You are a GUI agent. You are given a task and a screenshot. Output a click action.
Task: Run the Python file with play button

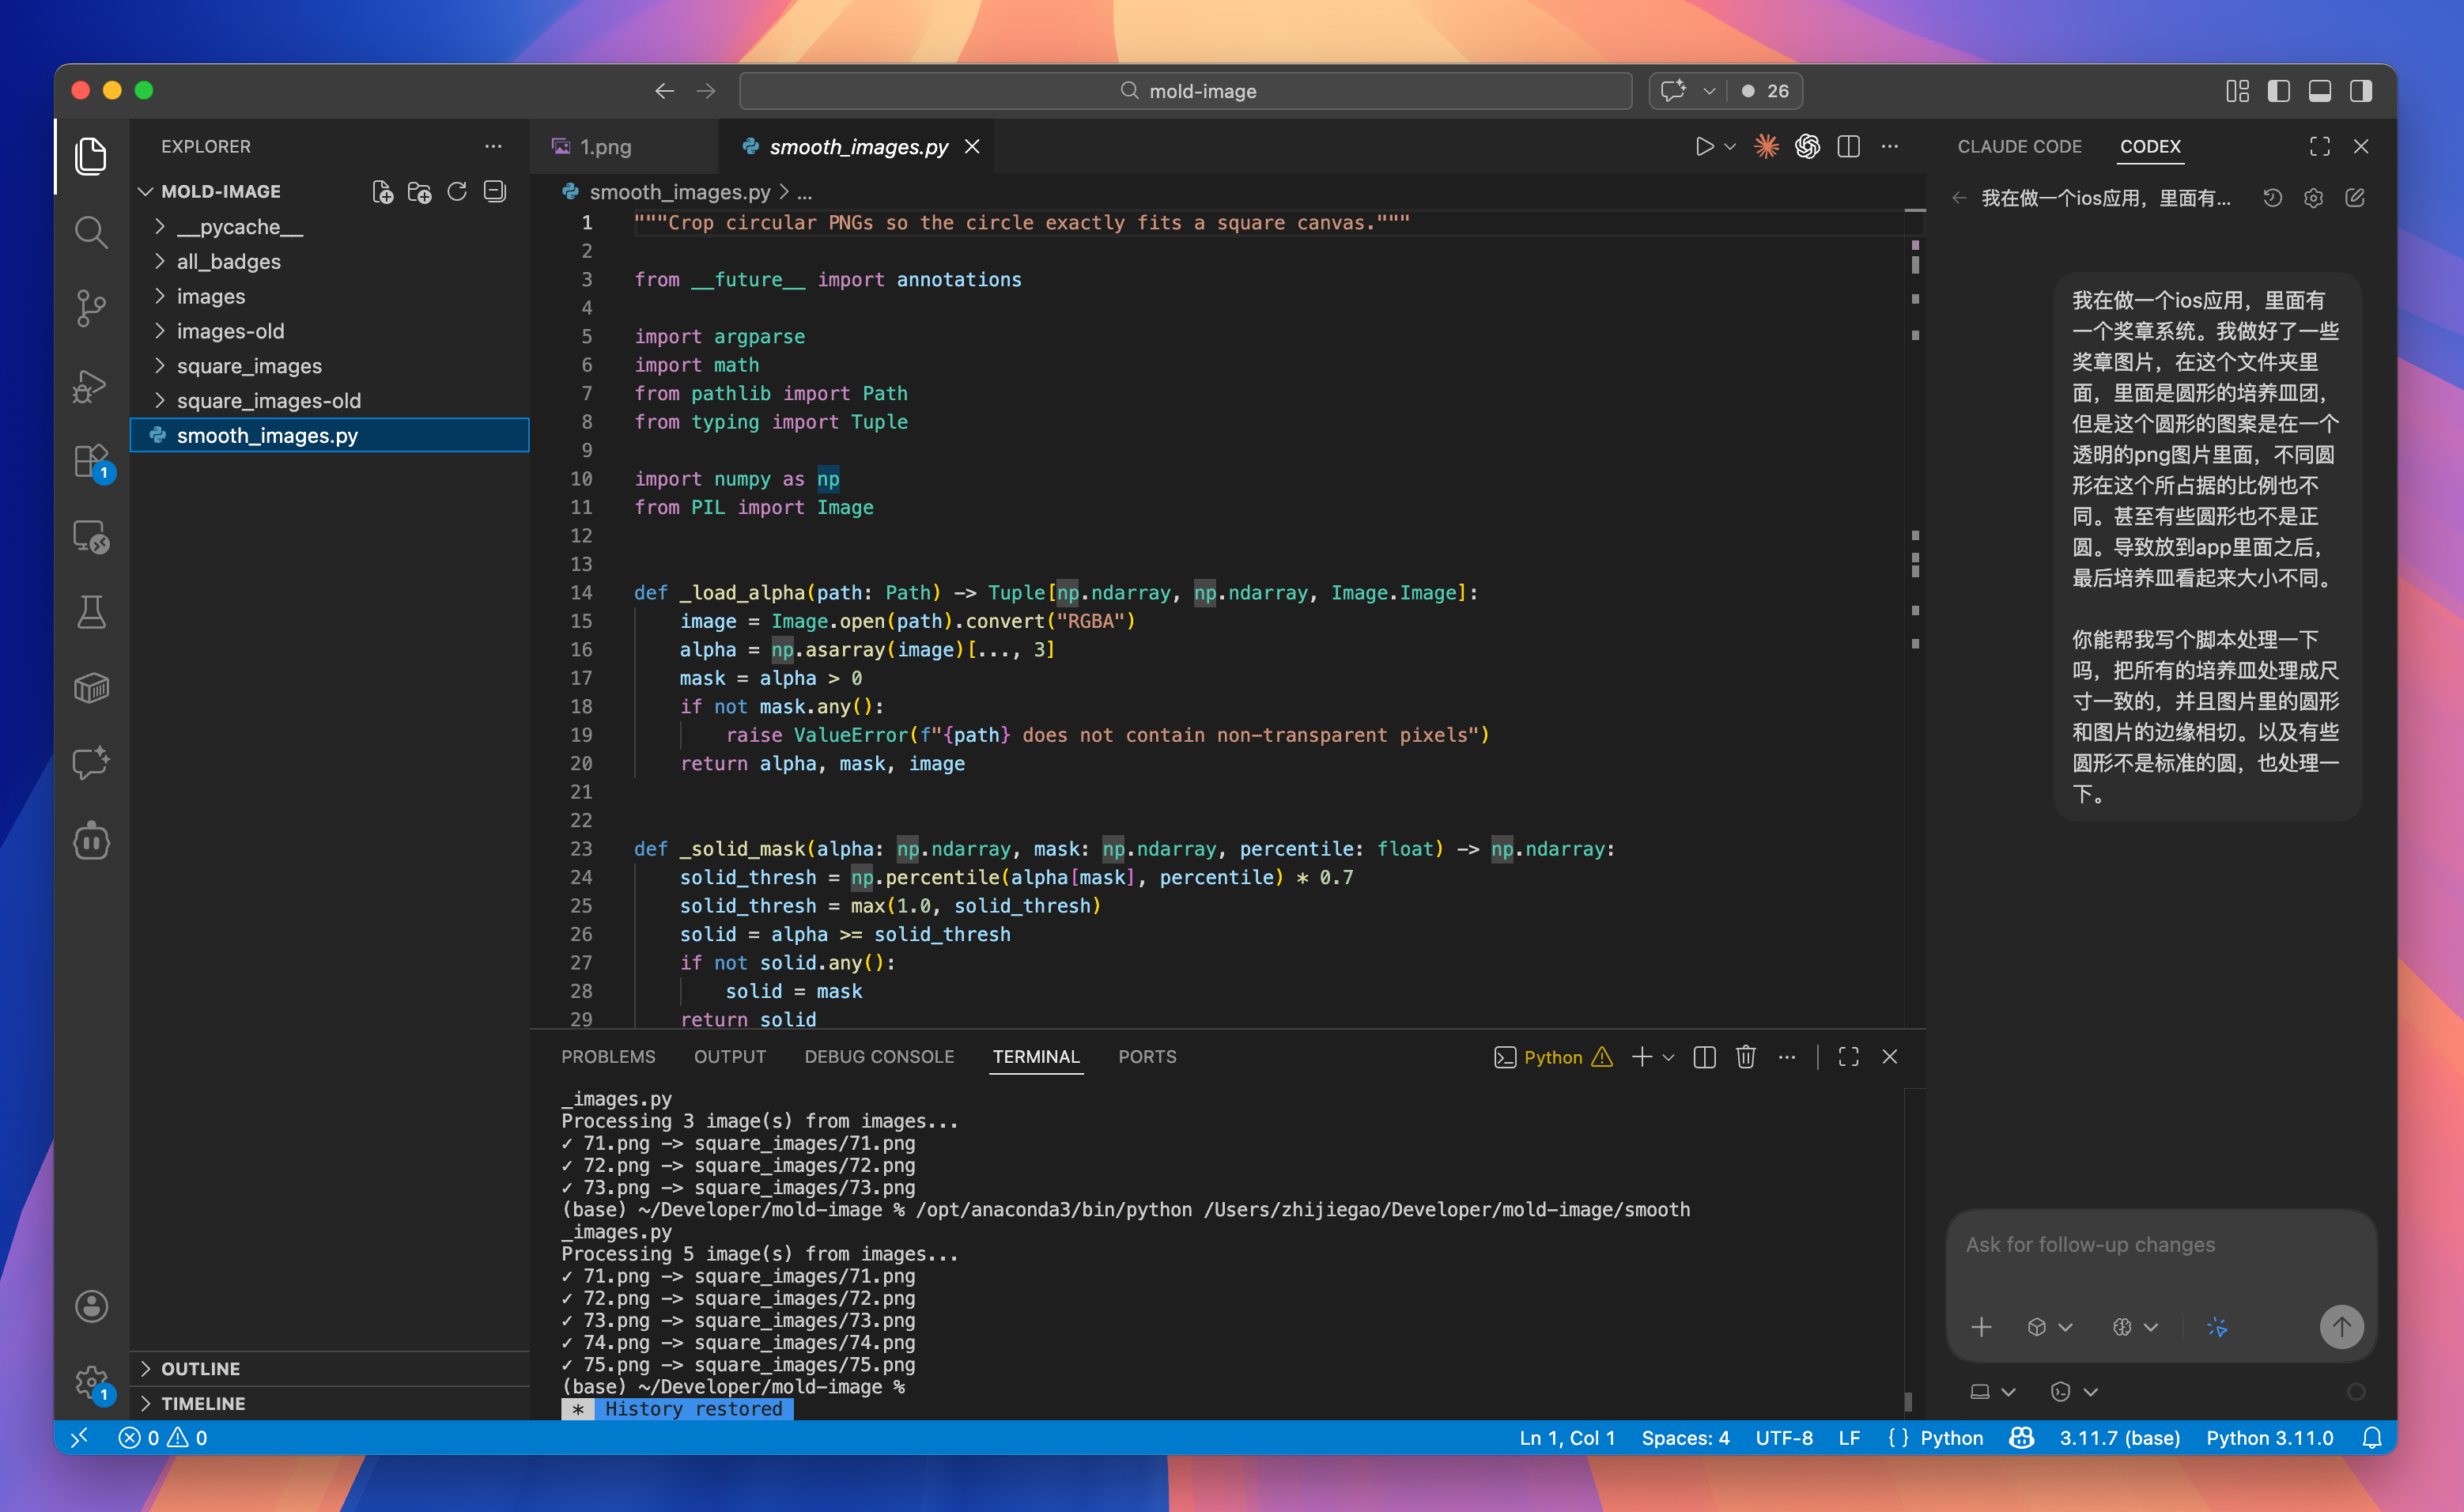[1704, 147]
